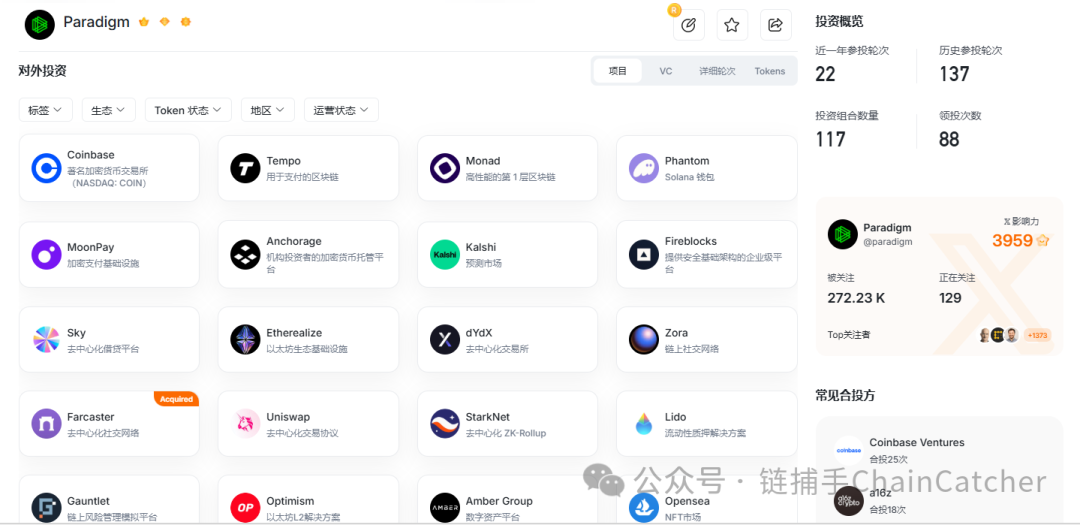Open the Anchorage project name link
Screen dimensions: 1080x525
click(294, 241)
